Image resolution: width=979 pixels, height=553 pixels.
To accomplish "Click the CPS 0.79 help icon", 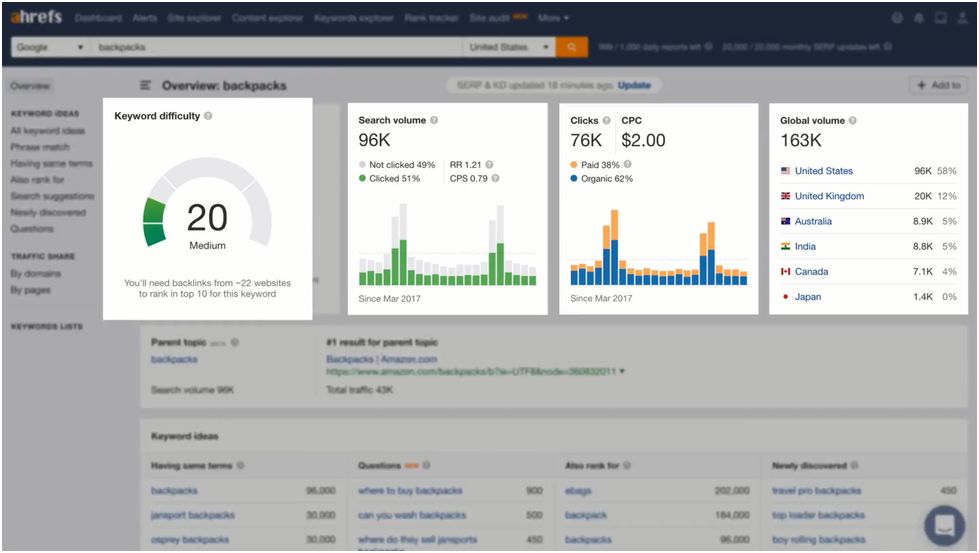I will (495, 179).
